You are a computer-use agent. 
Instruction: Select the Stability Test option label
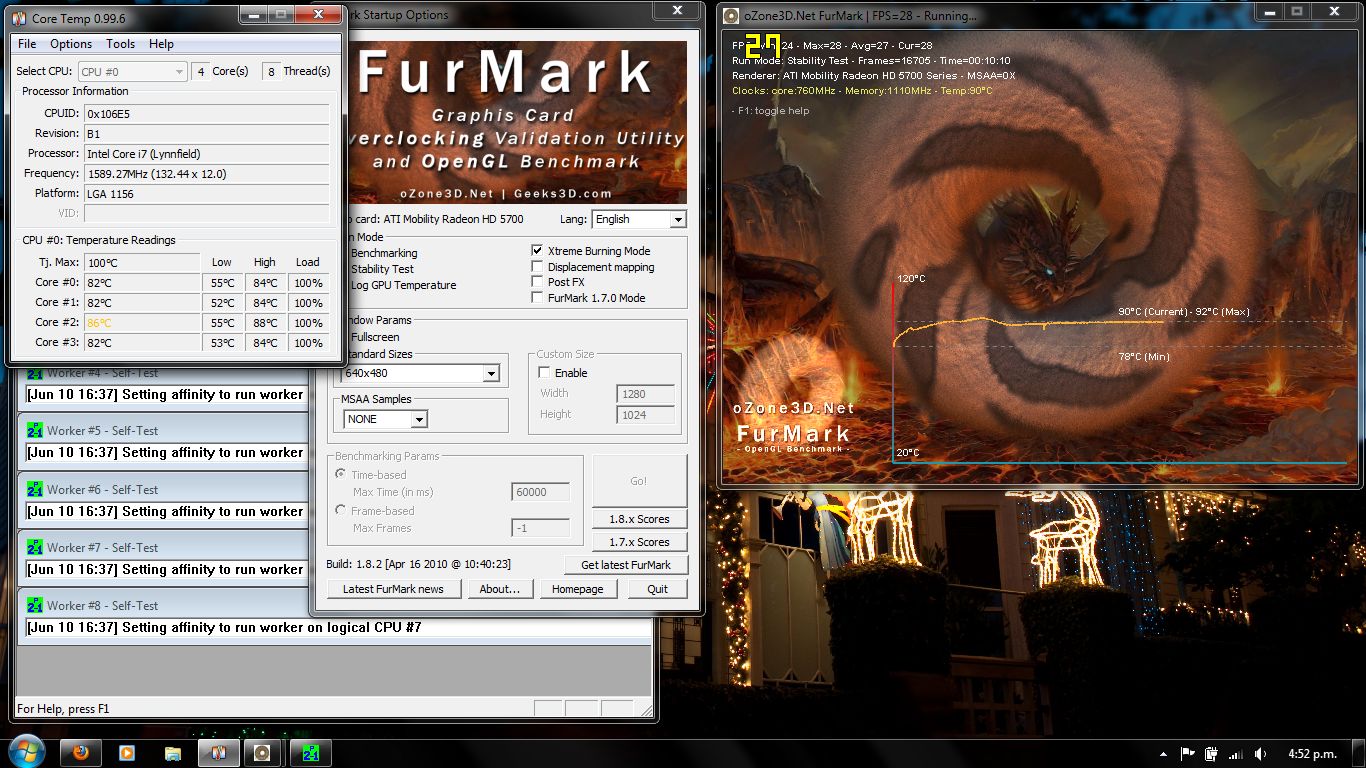click(x=382, y=269)
